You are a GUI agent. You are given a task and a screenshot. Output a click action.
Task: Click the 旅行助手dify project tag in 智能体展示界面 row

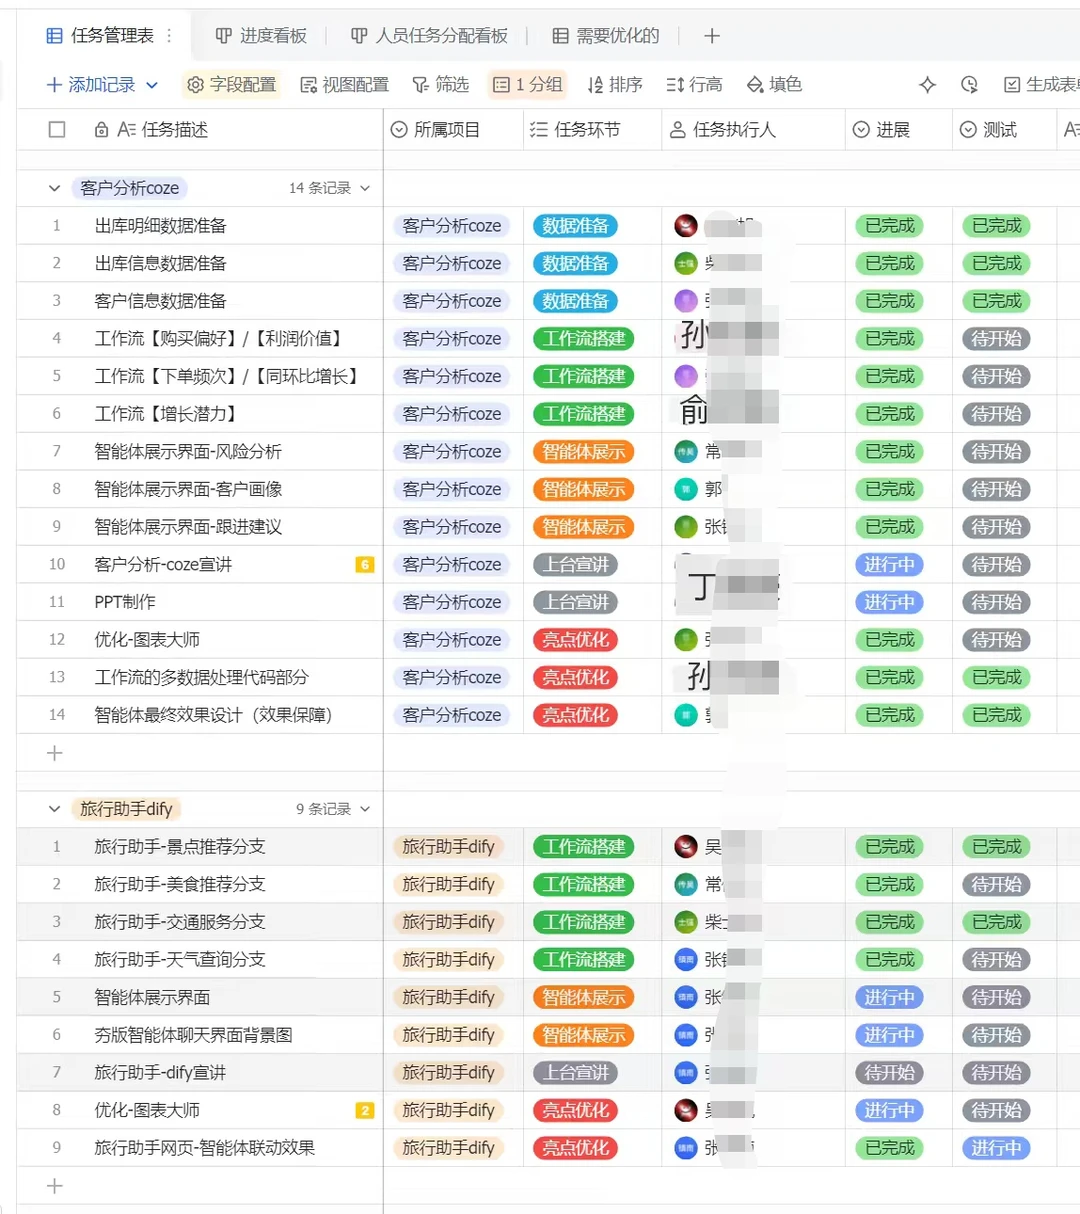[x=448, y=998]
